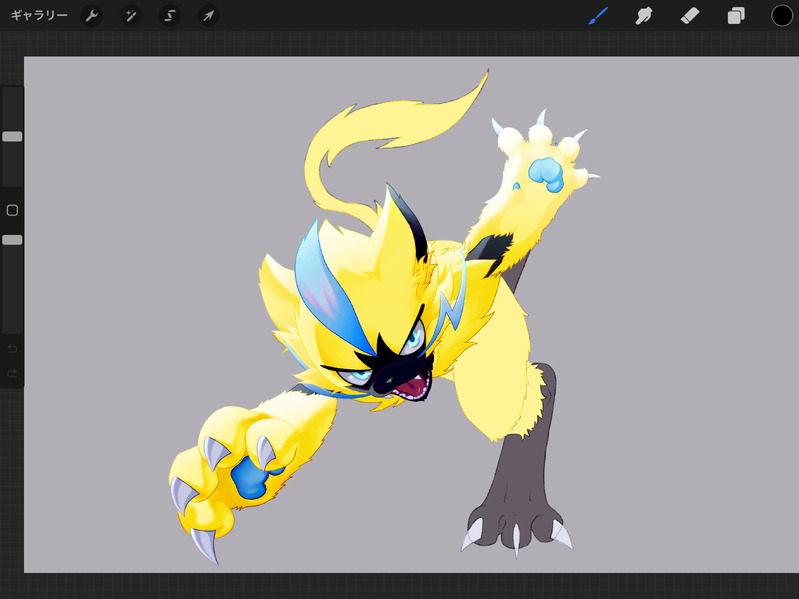This screenshot has height=599, width=799.
Task: Undo the last stroke using sidebar arrow
Action: [x=12, y=349]
